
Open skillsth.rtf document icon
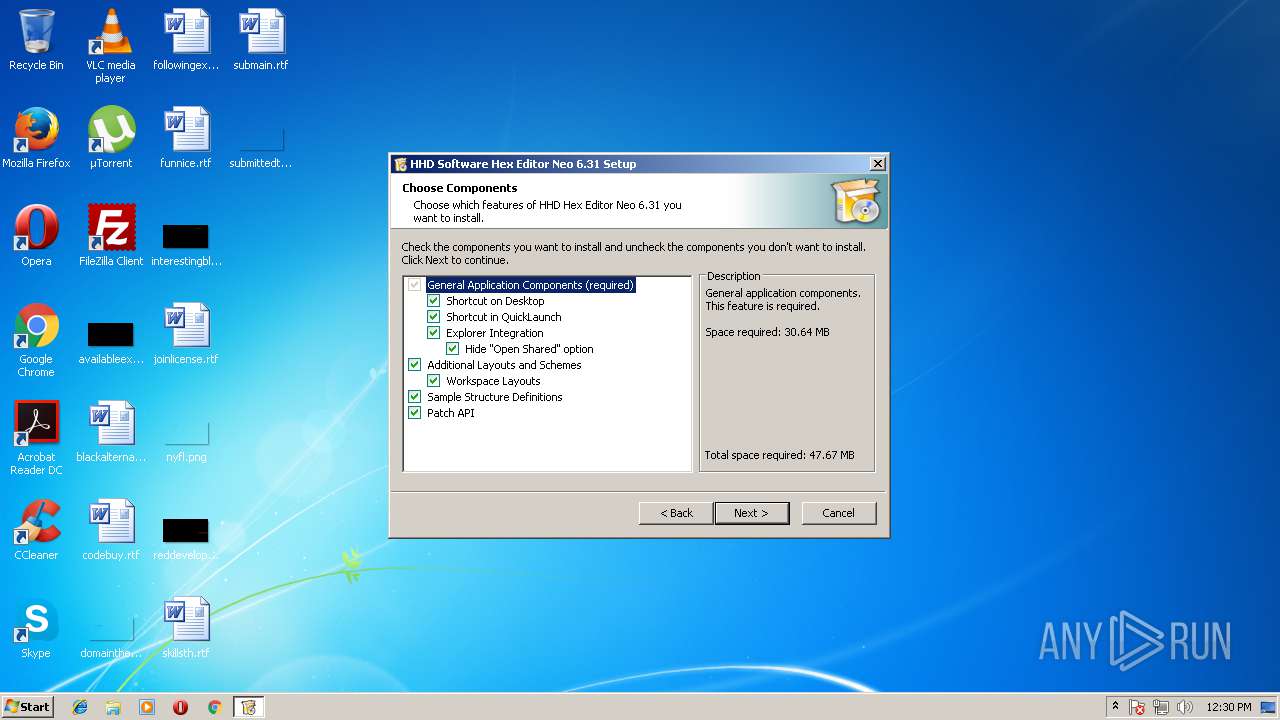(186, 628)
